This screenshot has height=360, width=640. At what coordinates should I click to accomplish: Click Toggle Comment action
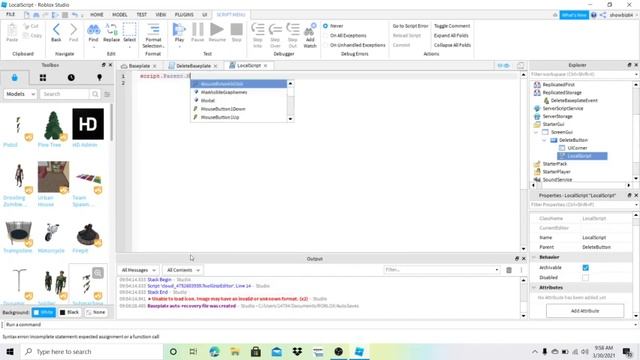452,26
